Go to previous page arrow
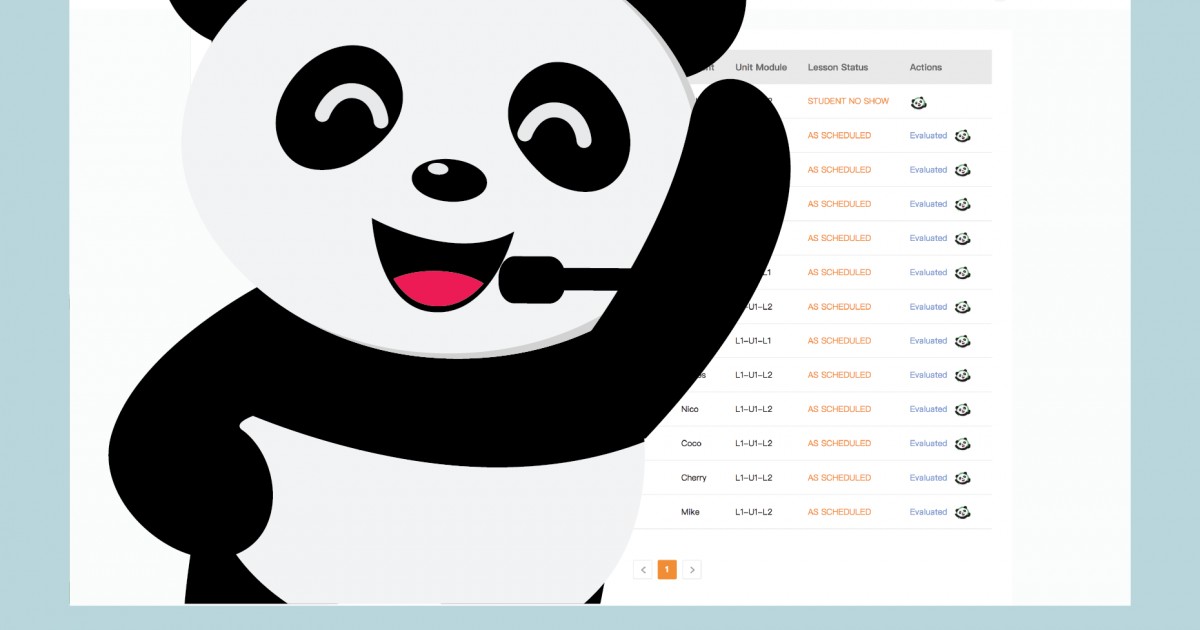Screen dimensions: 1200x630 point(644,570)
